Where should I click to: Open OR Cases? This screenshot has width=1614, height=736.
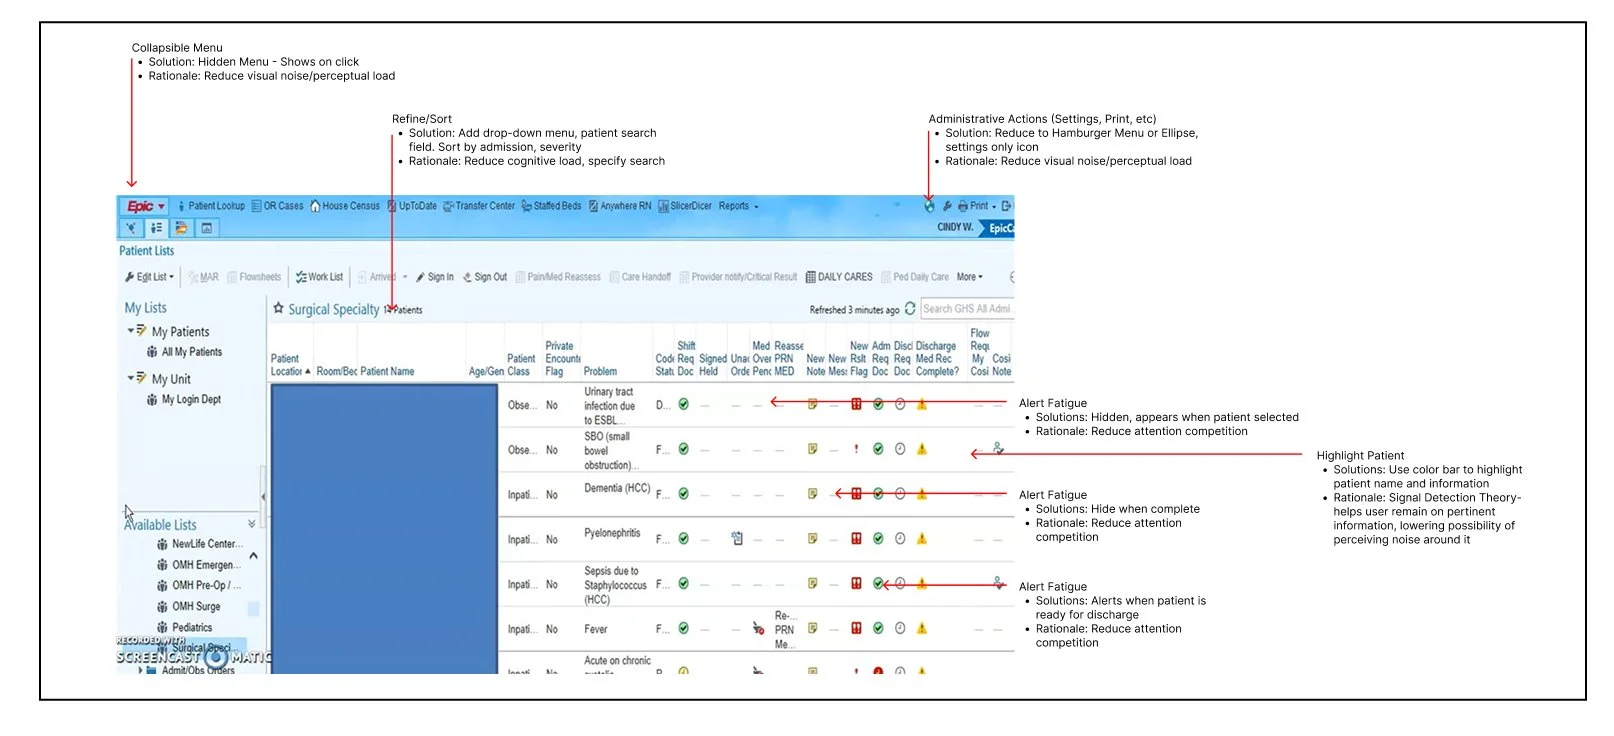click(x=277, y=206)
